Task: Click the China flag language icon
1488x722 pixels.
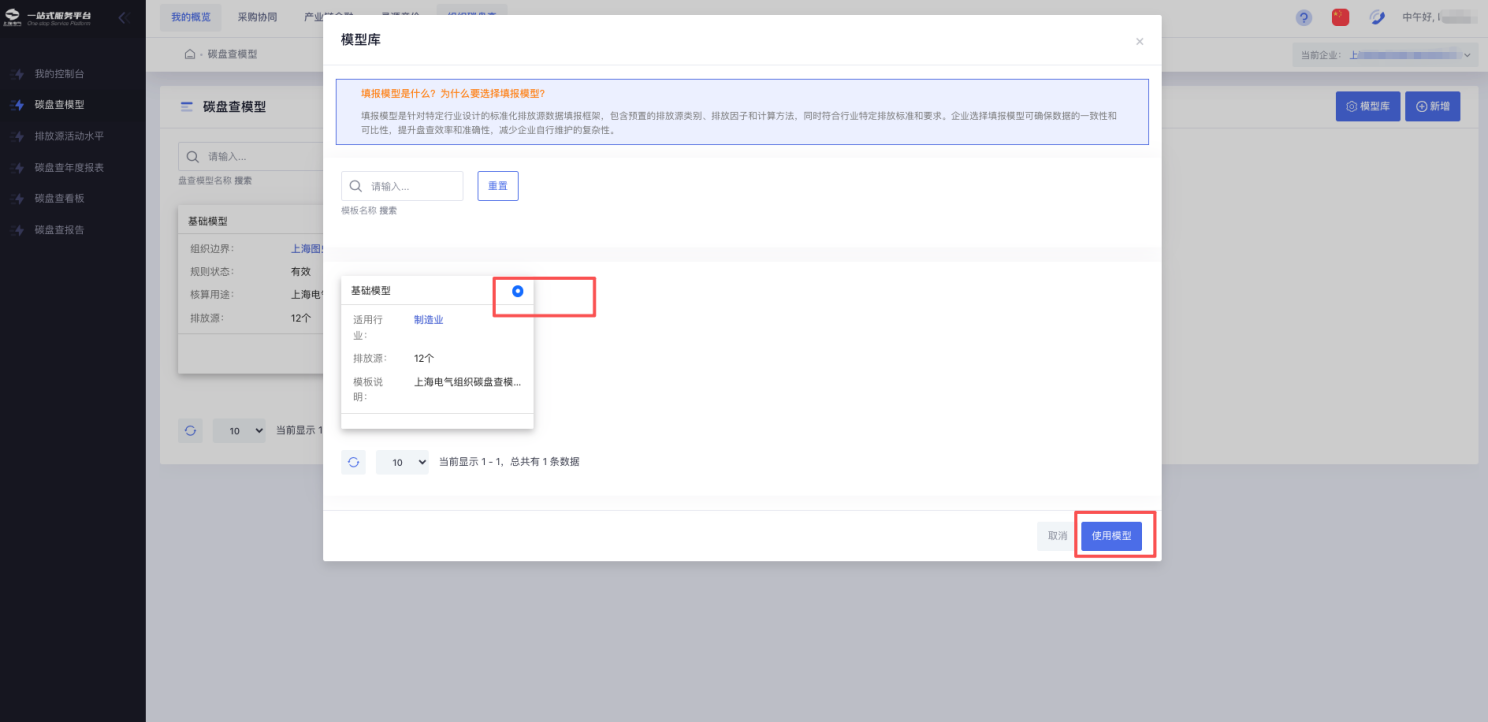Action: click(x=1341, y=18)
